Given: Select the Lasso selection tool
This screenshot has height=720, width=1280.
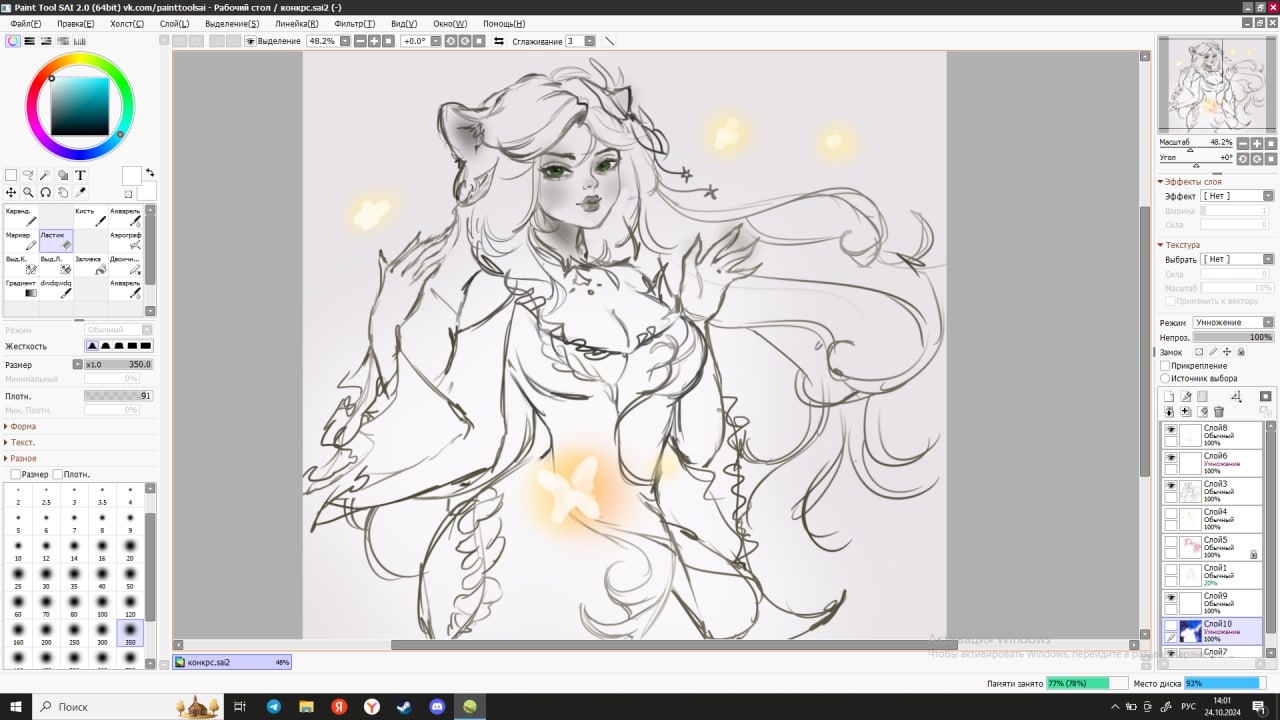Looking at the screenshot, I should pyautogui.click(x=28, y=175).
